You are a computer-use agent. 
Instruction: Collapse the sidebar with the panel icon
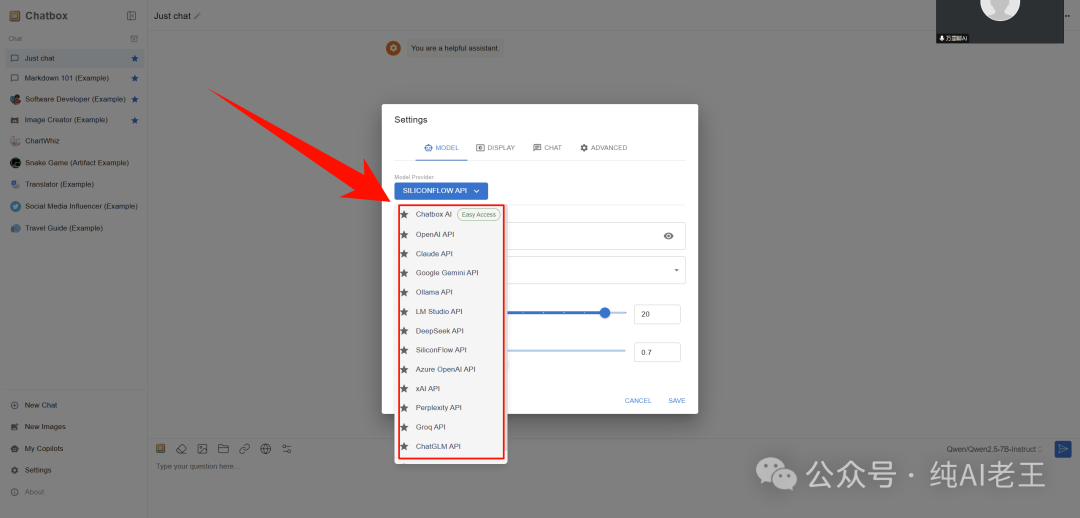click(x=132, y=16)
